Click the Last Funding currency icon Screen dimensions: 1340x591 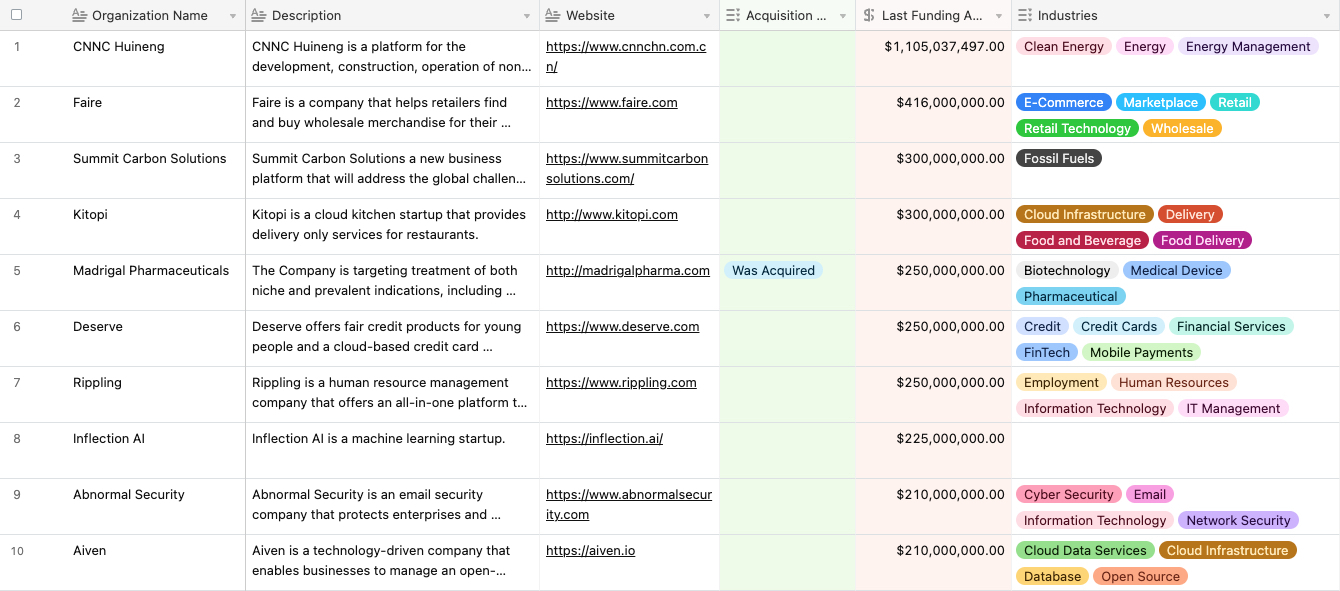[869, 16]
